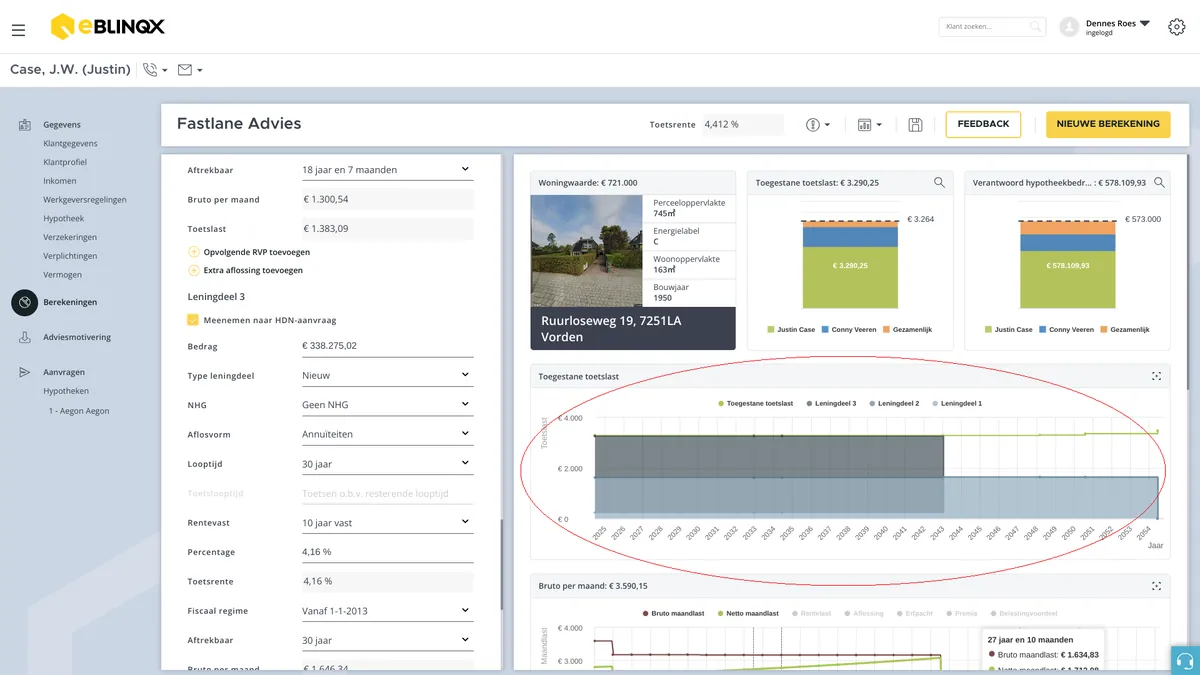Open the headset support chat widget
The width and height of the screenshot is (1200, 675).
pyautogui.click(x=1185, y=660)
